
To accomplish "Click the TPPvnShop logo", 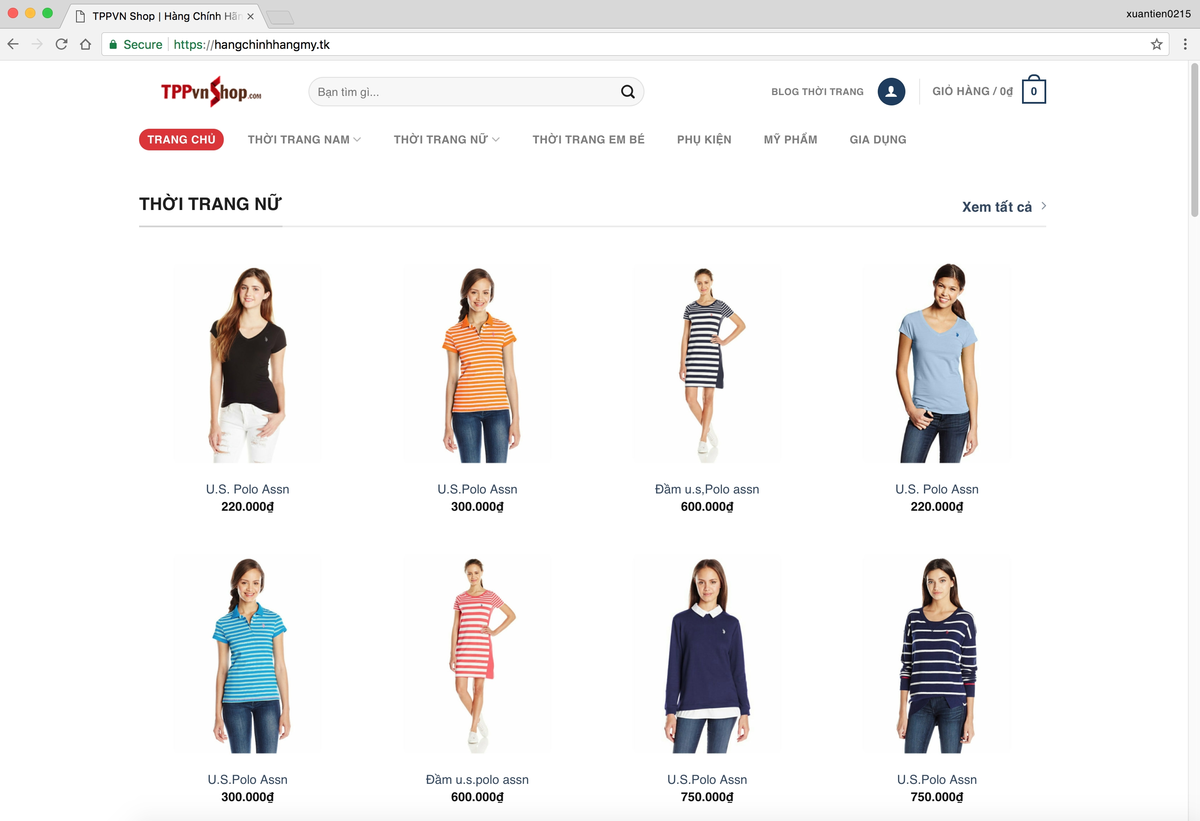I will click(211, 92).
